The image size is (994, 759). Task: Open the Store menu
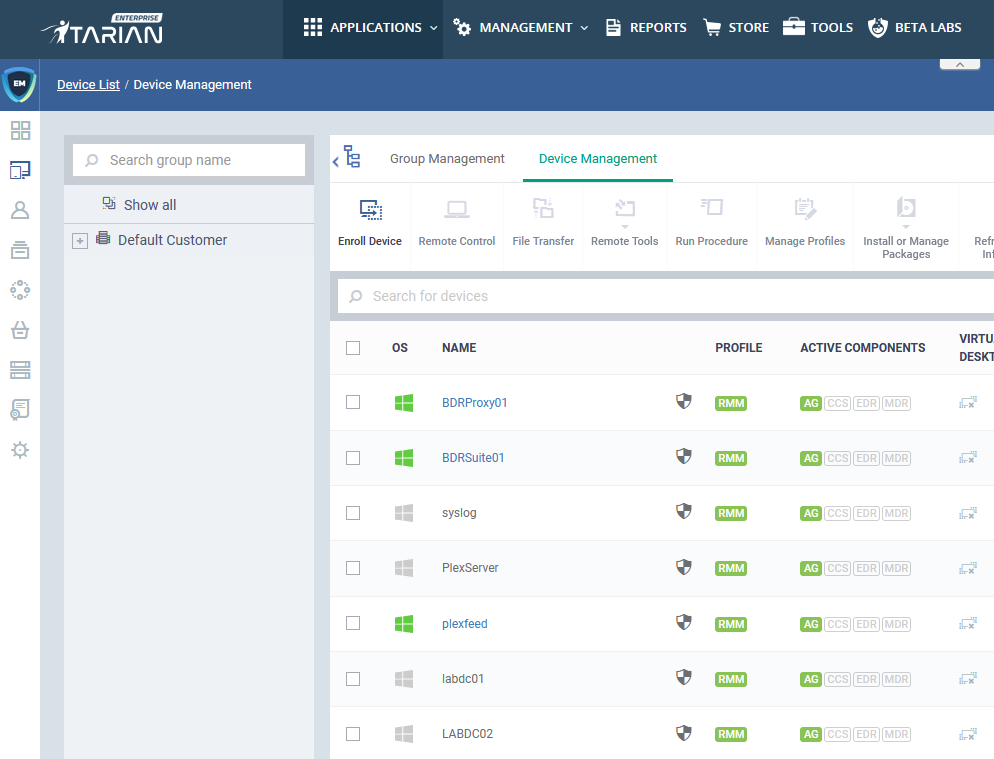(736, 28)
